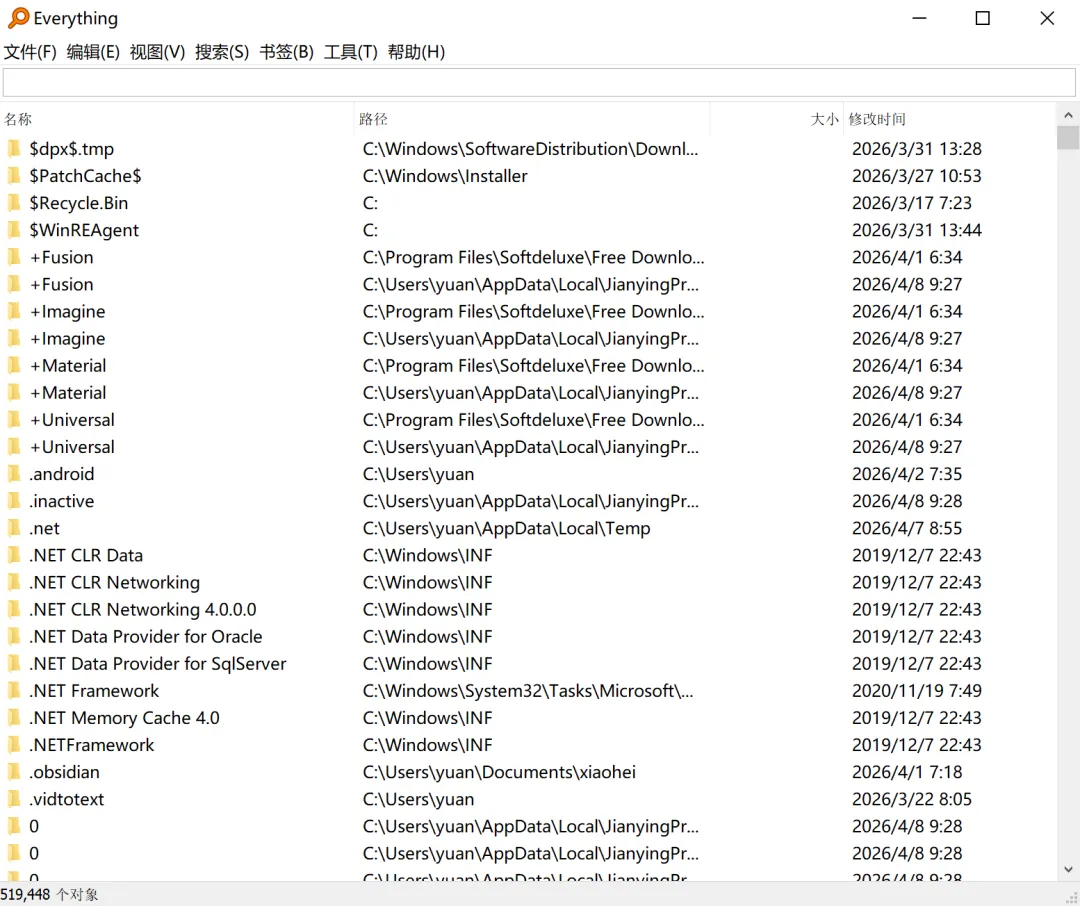Select the $WinREAgent folder name
Screen dimensions: 1080x906
coord(84,230)
